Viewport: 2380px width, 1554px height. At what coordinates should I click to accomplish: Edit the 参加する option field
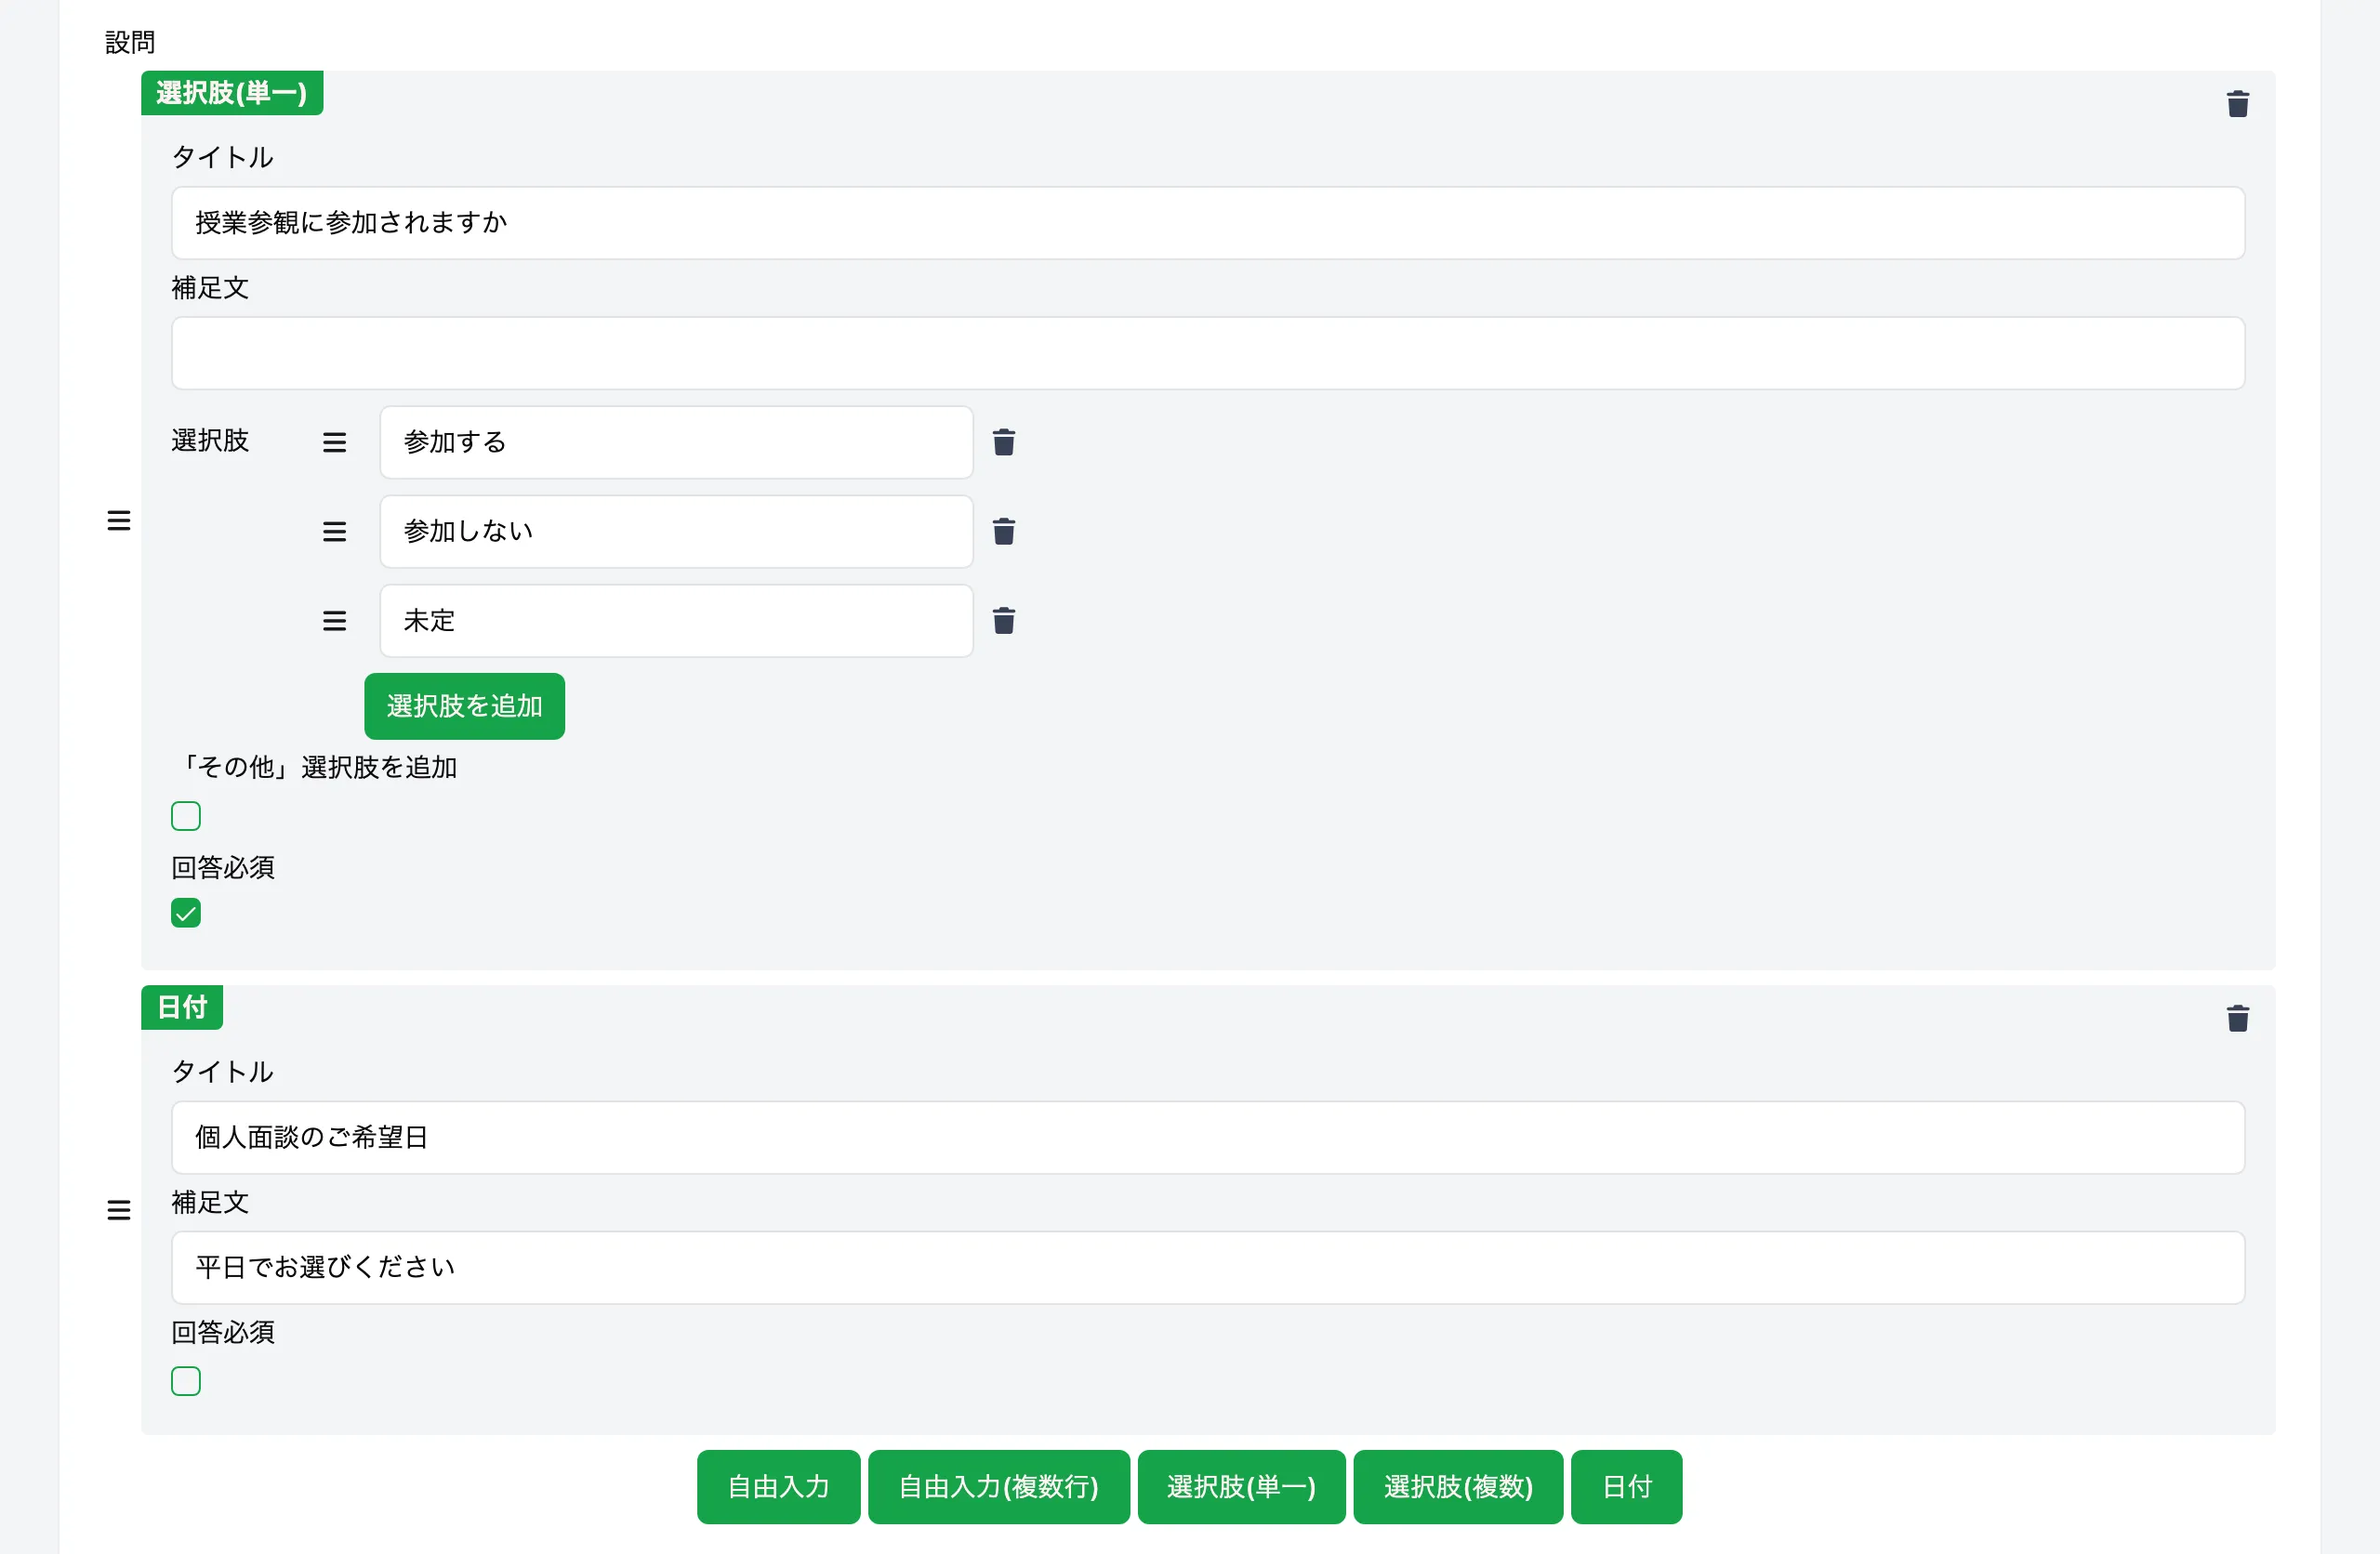[676, 442]
